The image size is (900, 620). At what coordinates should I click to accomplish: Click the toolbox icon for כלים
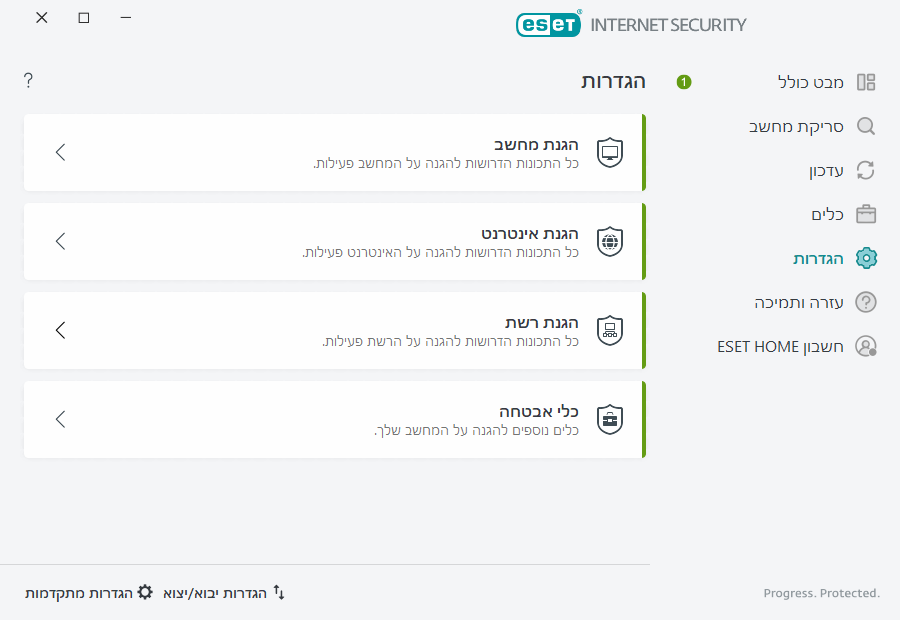[x=866, y=214]
